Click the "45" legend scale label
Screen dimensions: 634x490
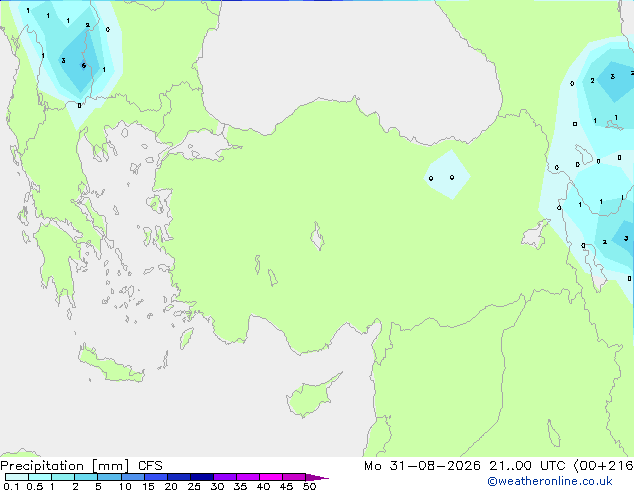286,486
